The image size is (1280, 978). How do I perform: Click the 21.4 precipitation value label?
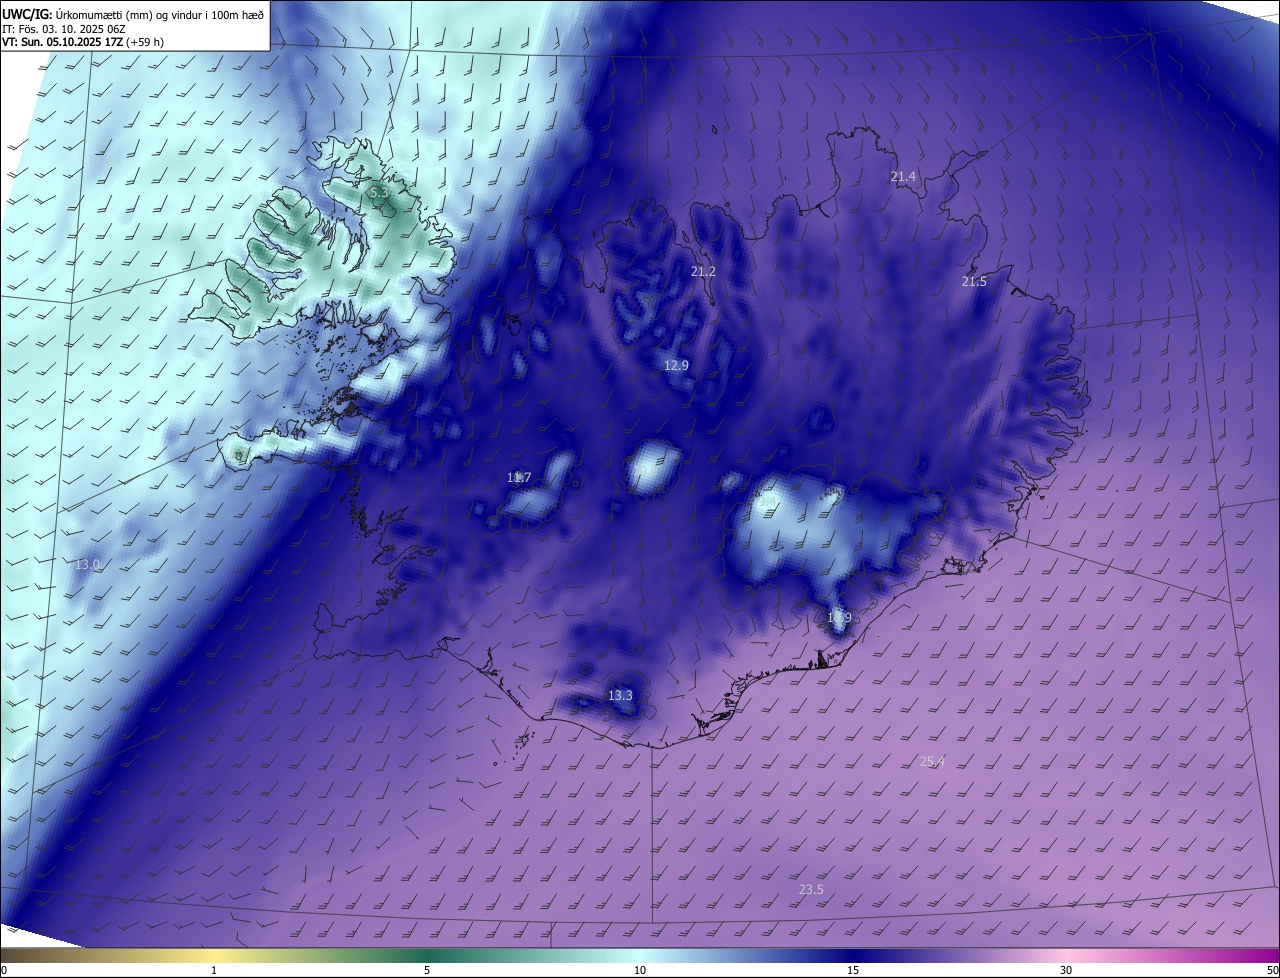pyautogui.click(x=903, y=177)
